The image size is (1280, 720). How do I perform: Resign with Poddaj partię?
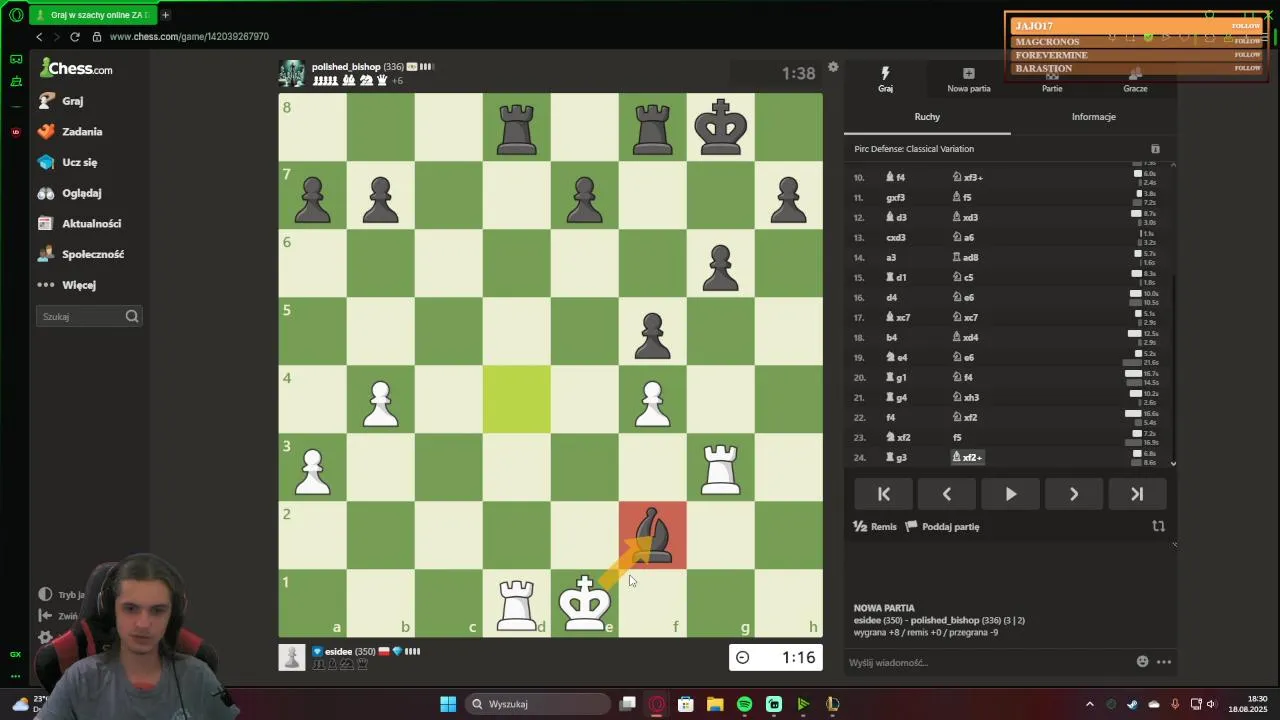click(x=942, y=527)
